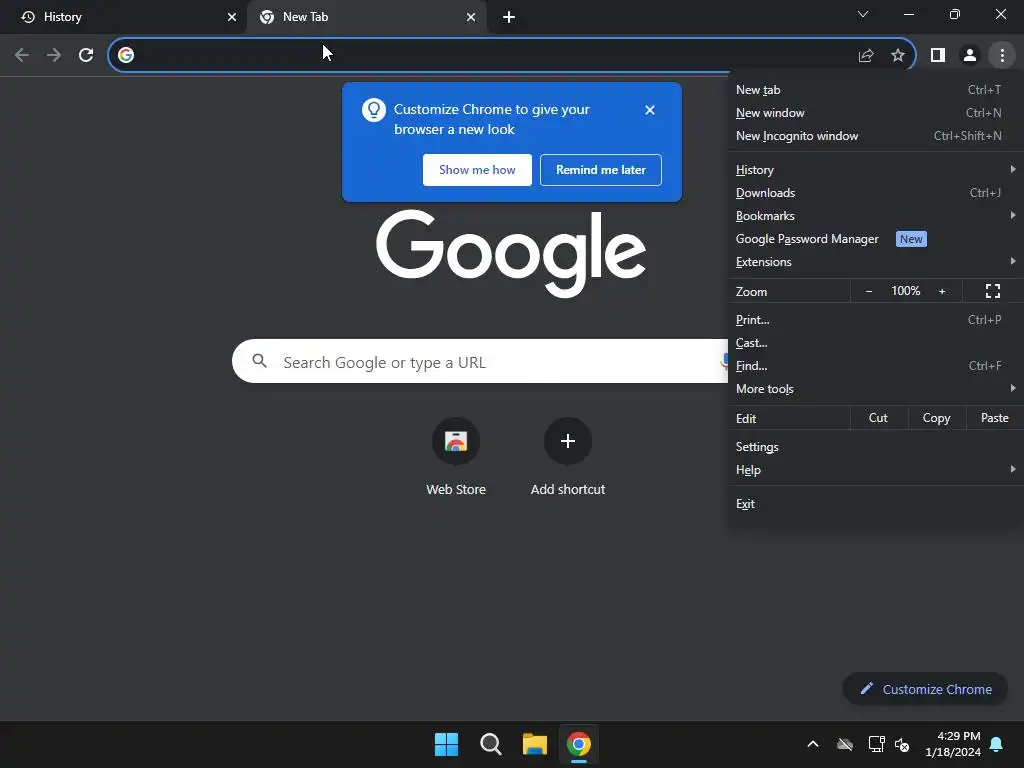Choose Cast from the menu
The height and width of the screenshot is (768, 1024).
point(875,343)
